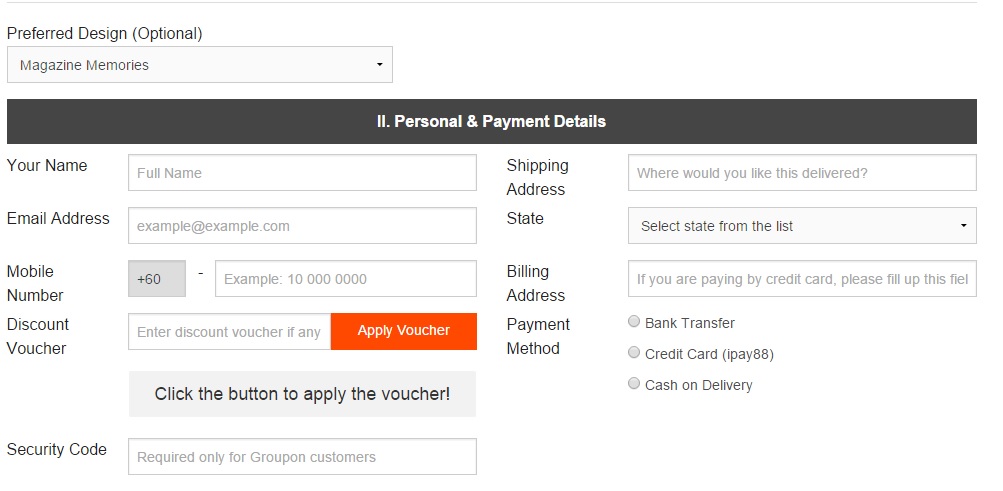Screen dimensions: 1003x491
Task: Pick Cash on Delivery radio button
Action: point(634,384)
